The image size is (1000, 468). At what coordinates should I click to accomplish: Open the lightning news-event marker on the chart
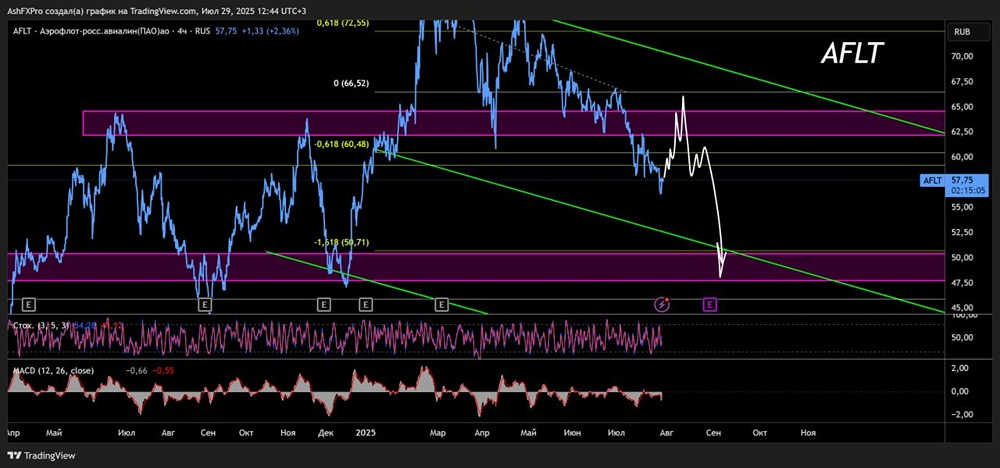663,305
